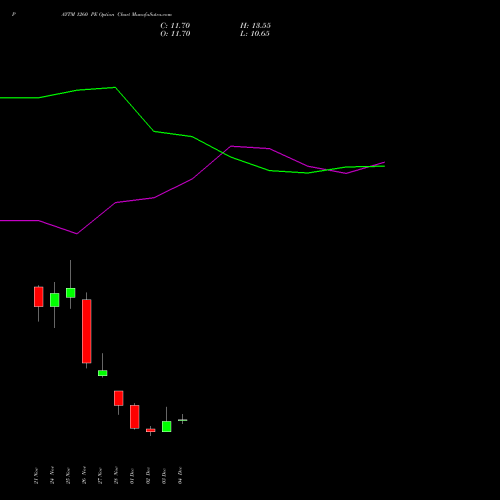The width and height of the screenshot is (500, 500).
Task: Select the tiny red candlestick for 02 Dec
Action: coord(151,430)
